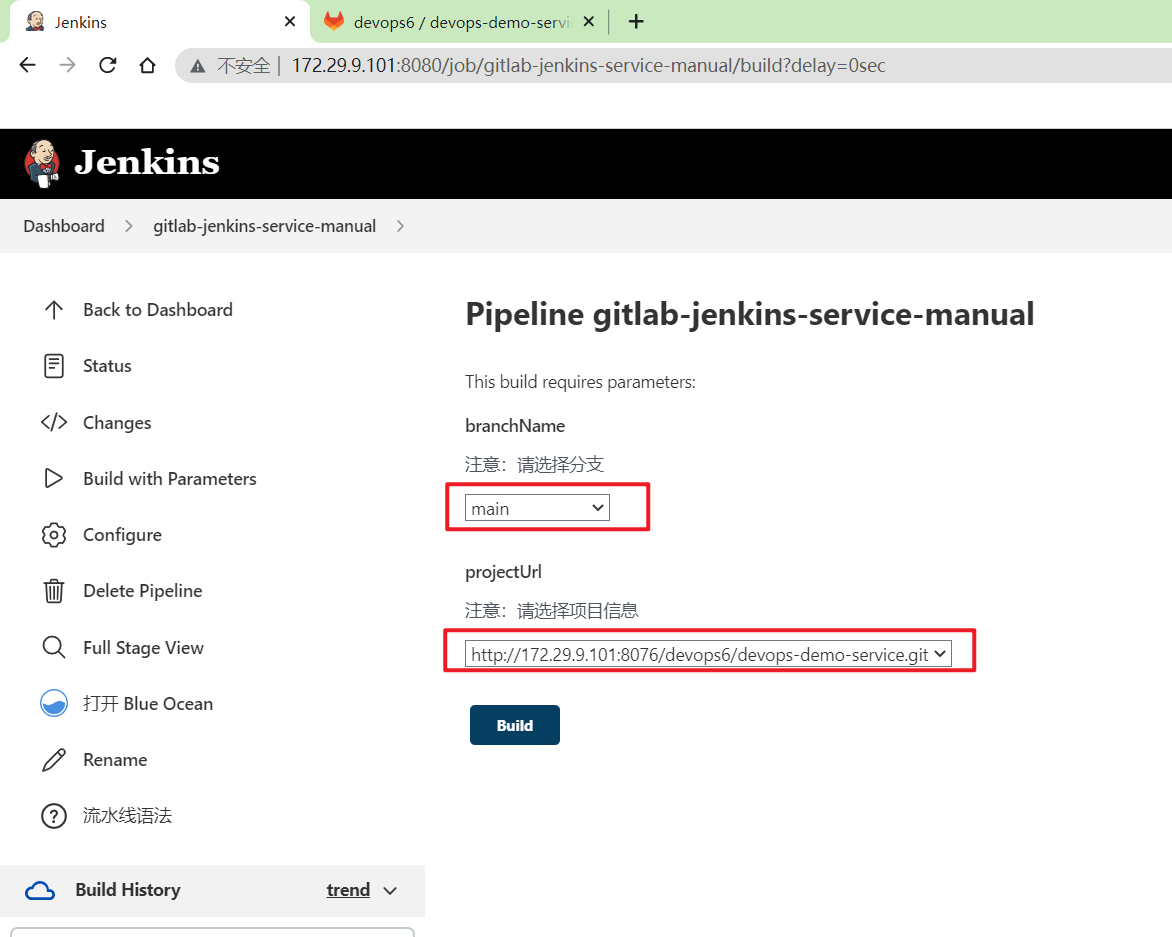The width and height of the screenshot is (1172, 937).
Task: Expand the Dashboard breadcrumb chevron
Action: coord(129,226)
